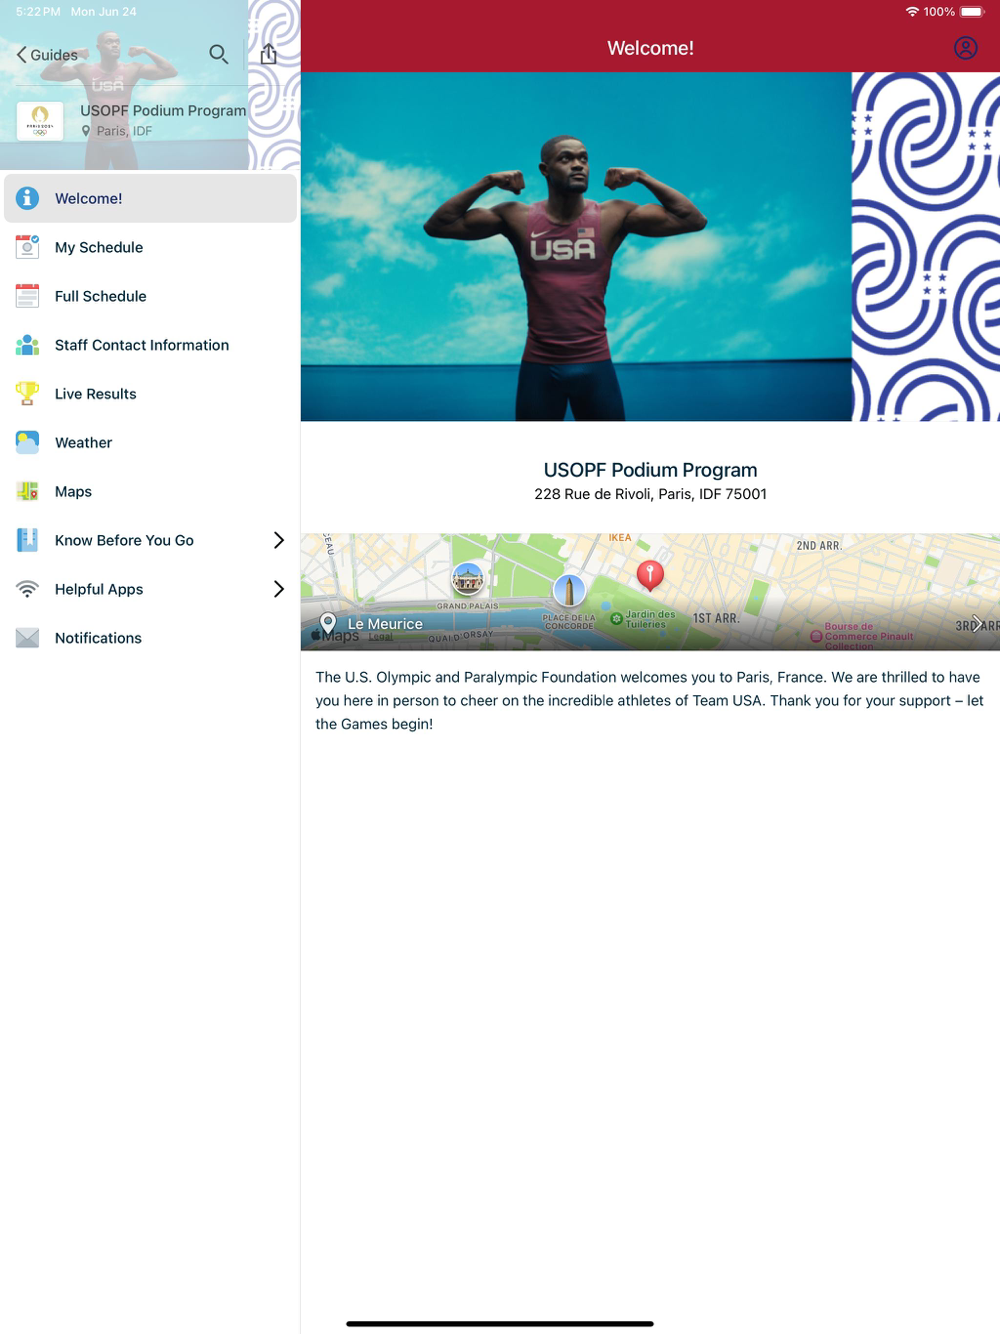Tap the map's right chevron arrow
Image resolution: width=1000 pixels, height=1334 pixels.
click(x=977, y=624)
